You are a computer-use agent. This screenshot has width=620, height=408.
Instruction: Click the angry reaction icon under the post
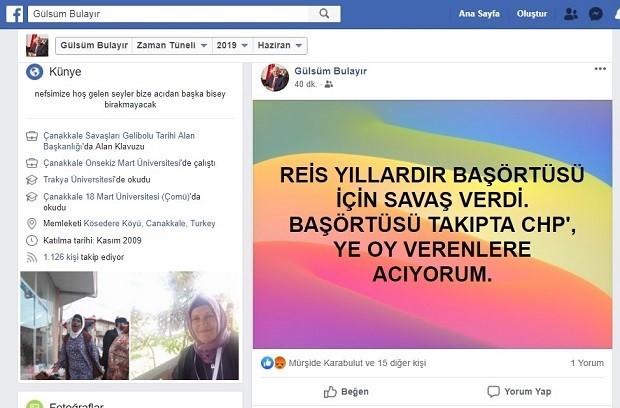280,363
